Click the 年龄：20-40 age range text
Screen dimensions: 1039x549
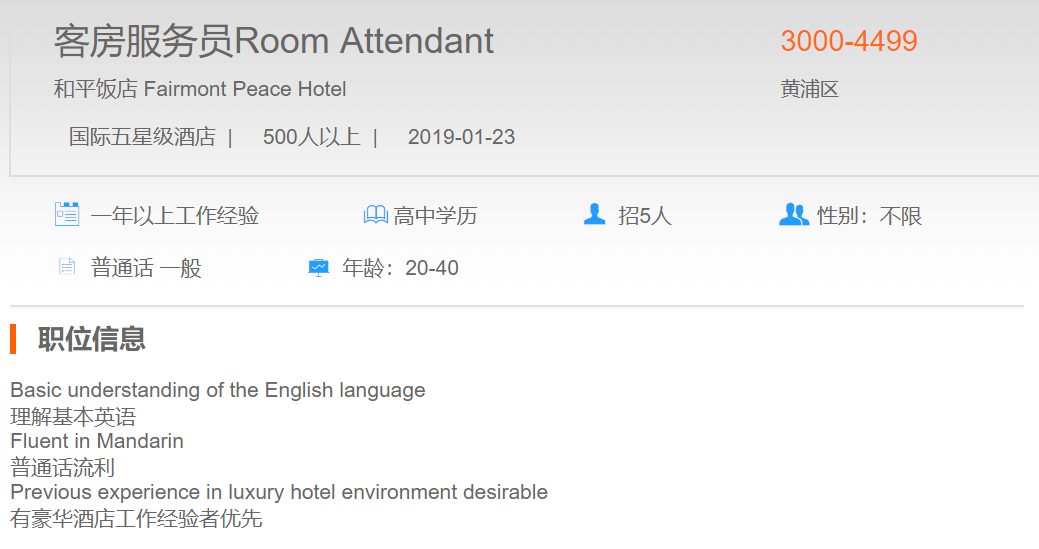[x=400, y=268]
